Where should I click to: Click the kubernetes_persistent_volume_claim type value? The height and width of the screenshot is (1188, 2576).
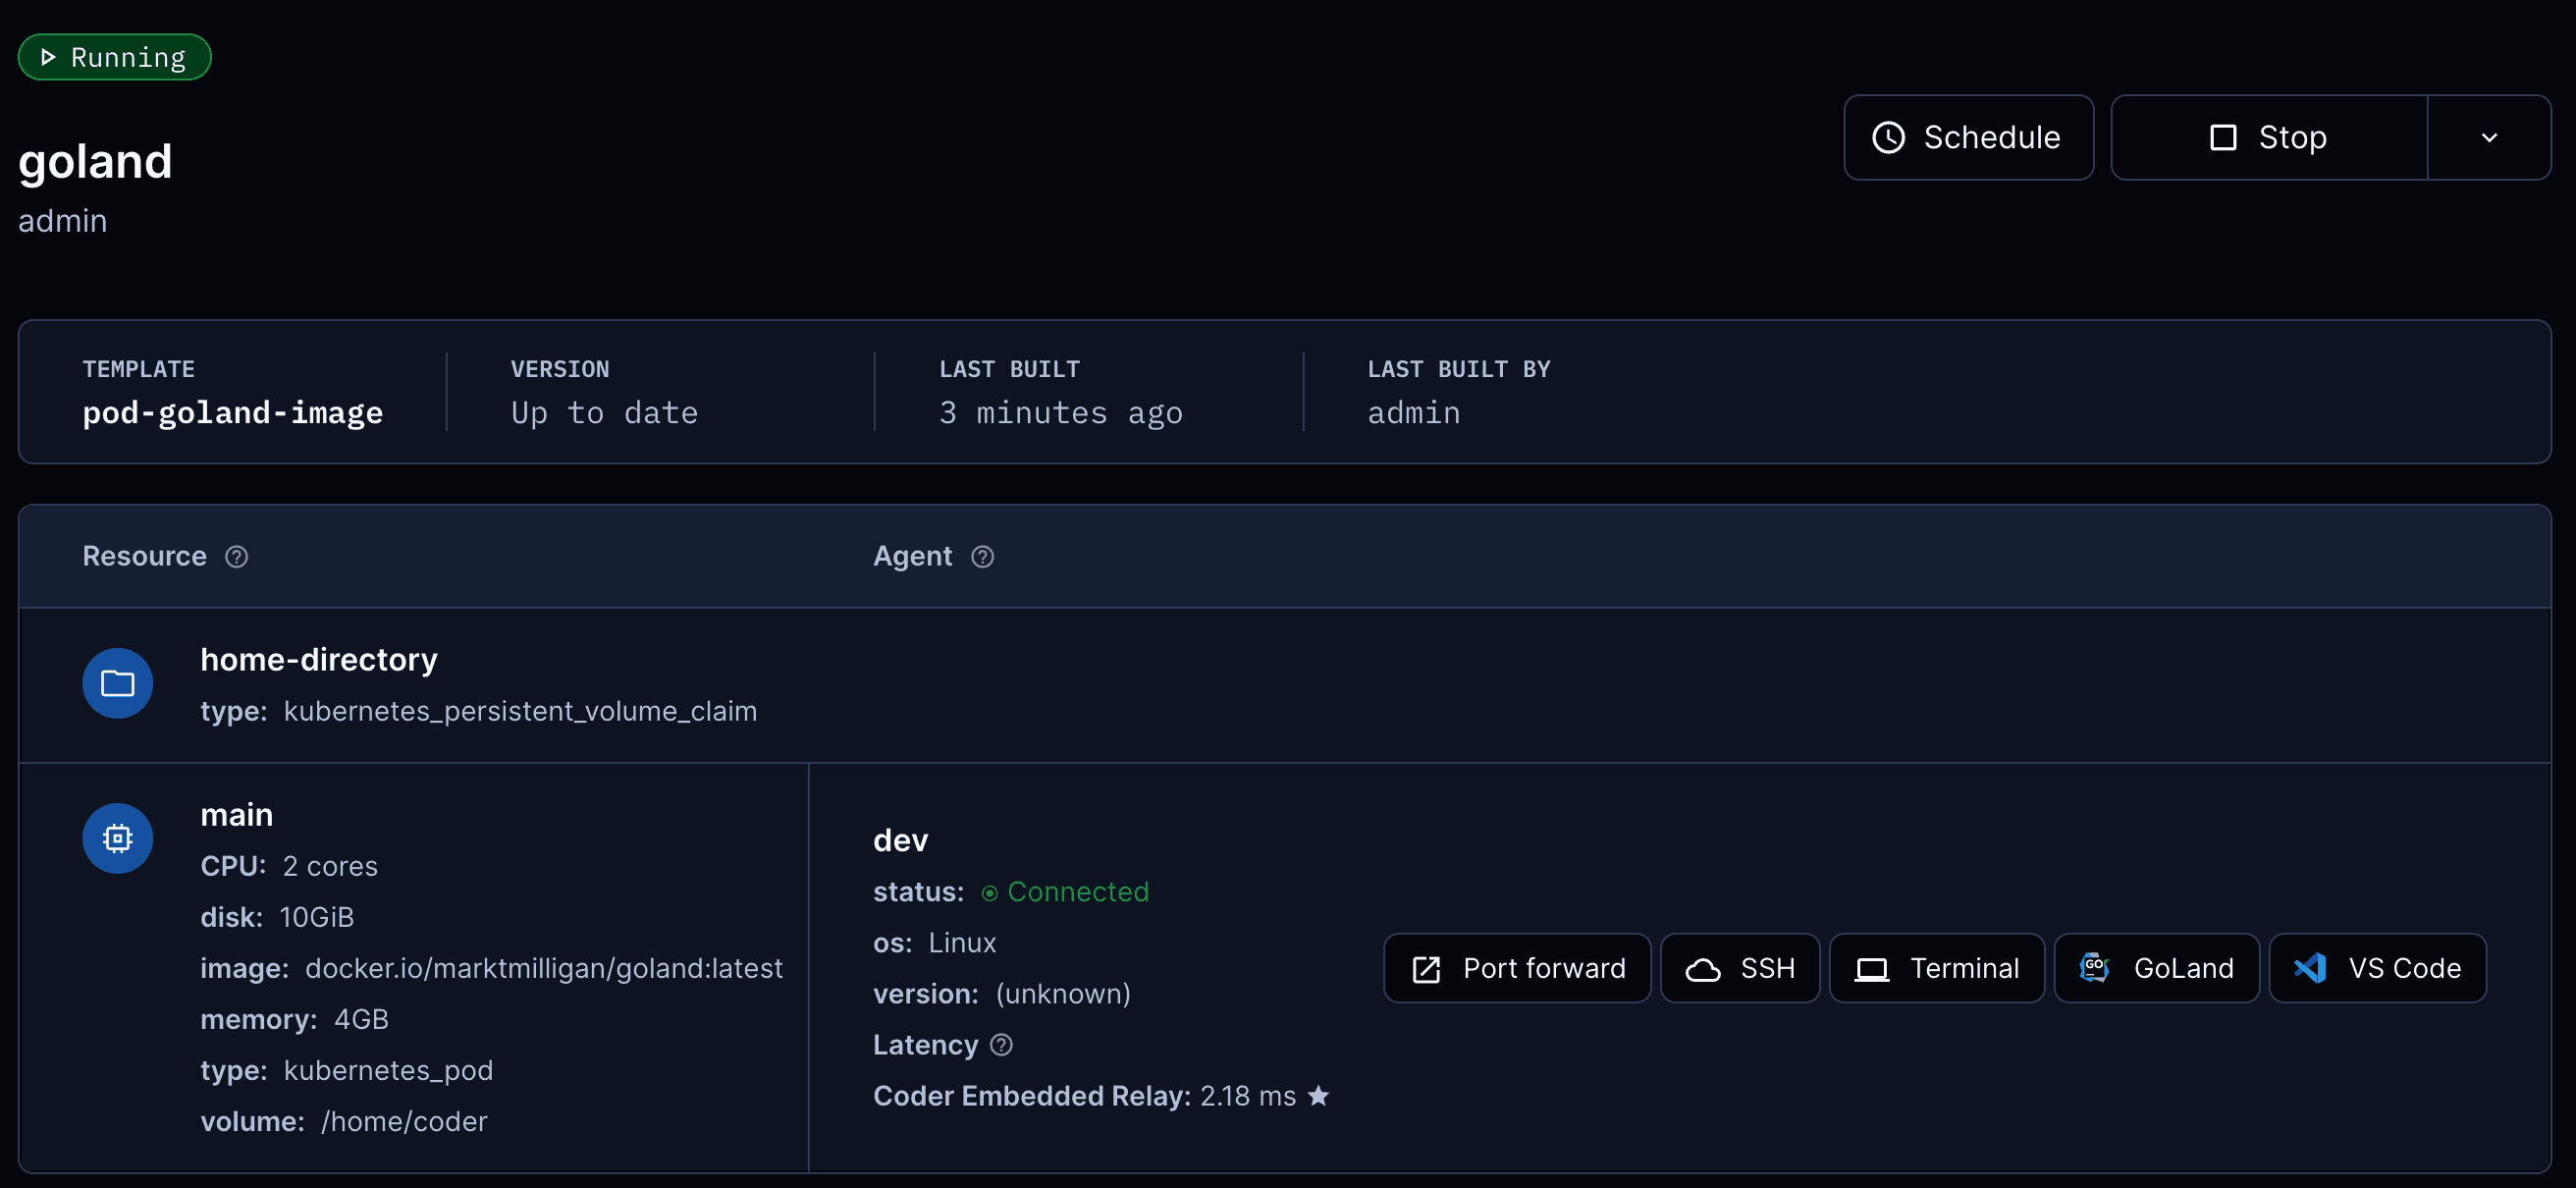pos(520,711)
